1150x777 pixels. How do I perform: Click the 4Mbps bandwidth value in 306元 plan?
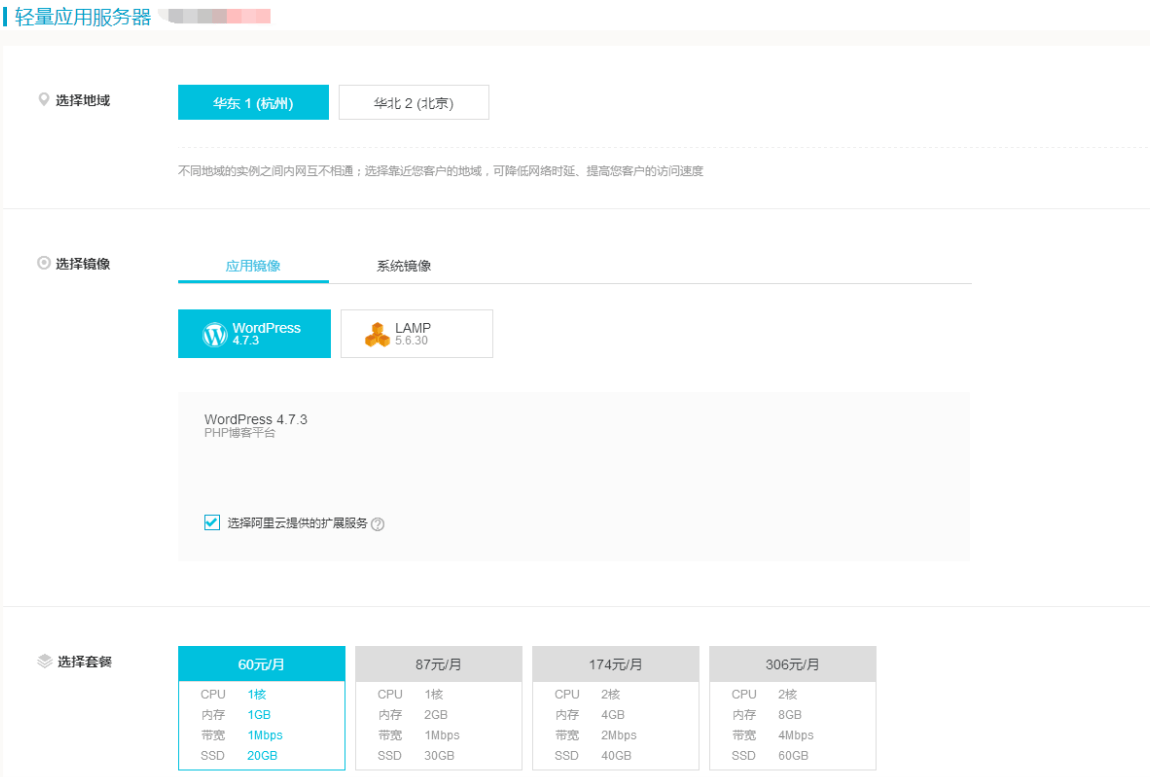[796, 735]
